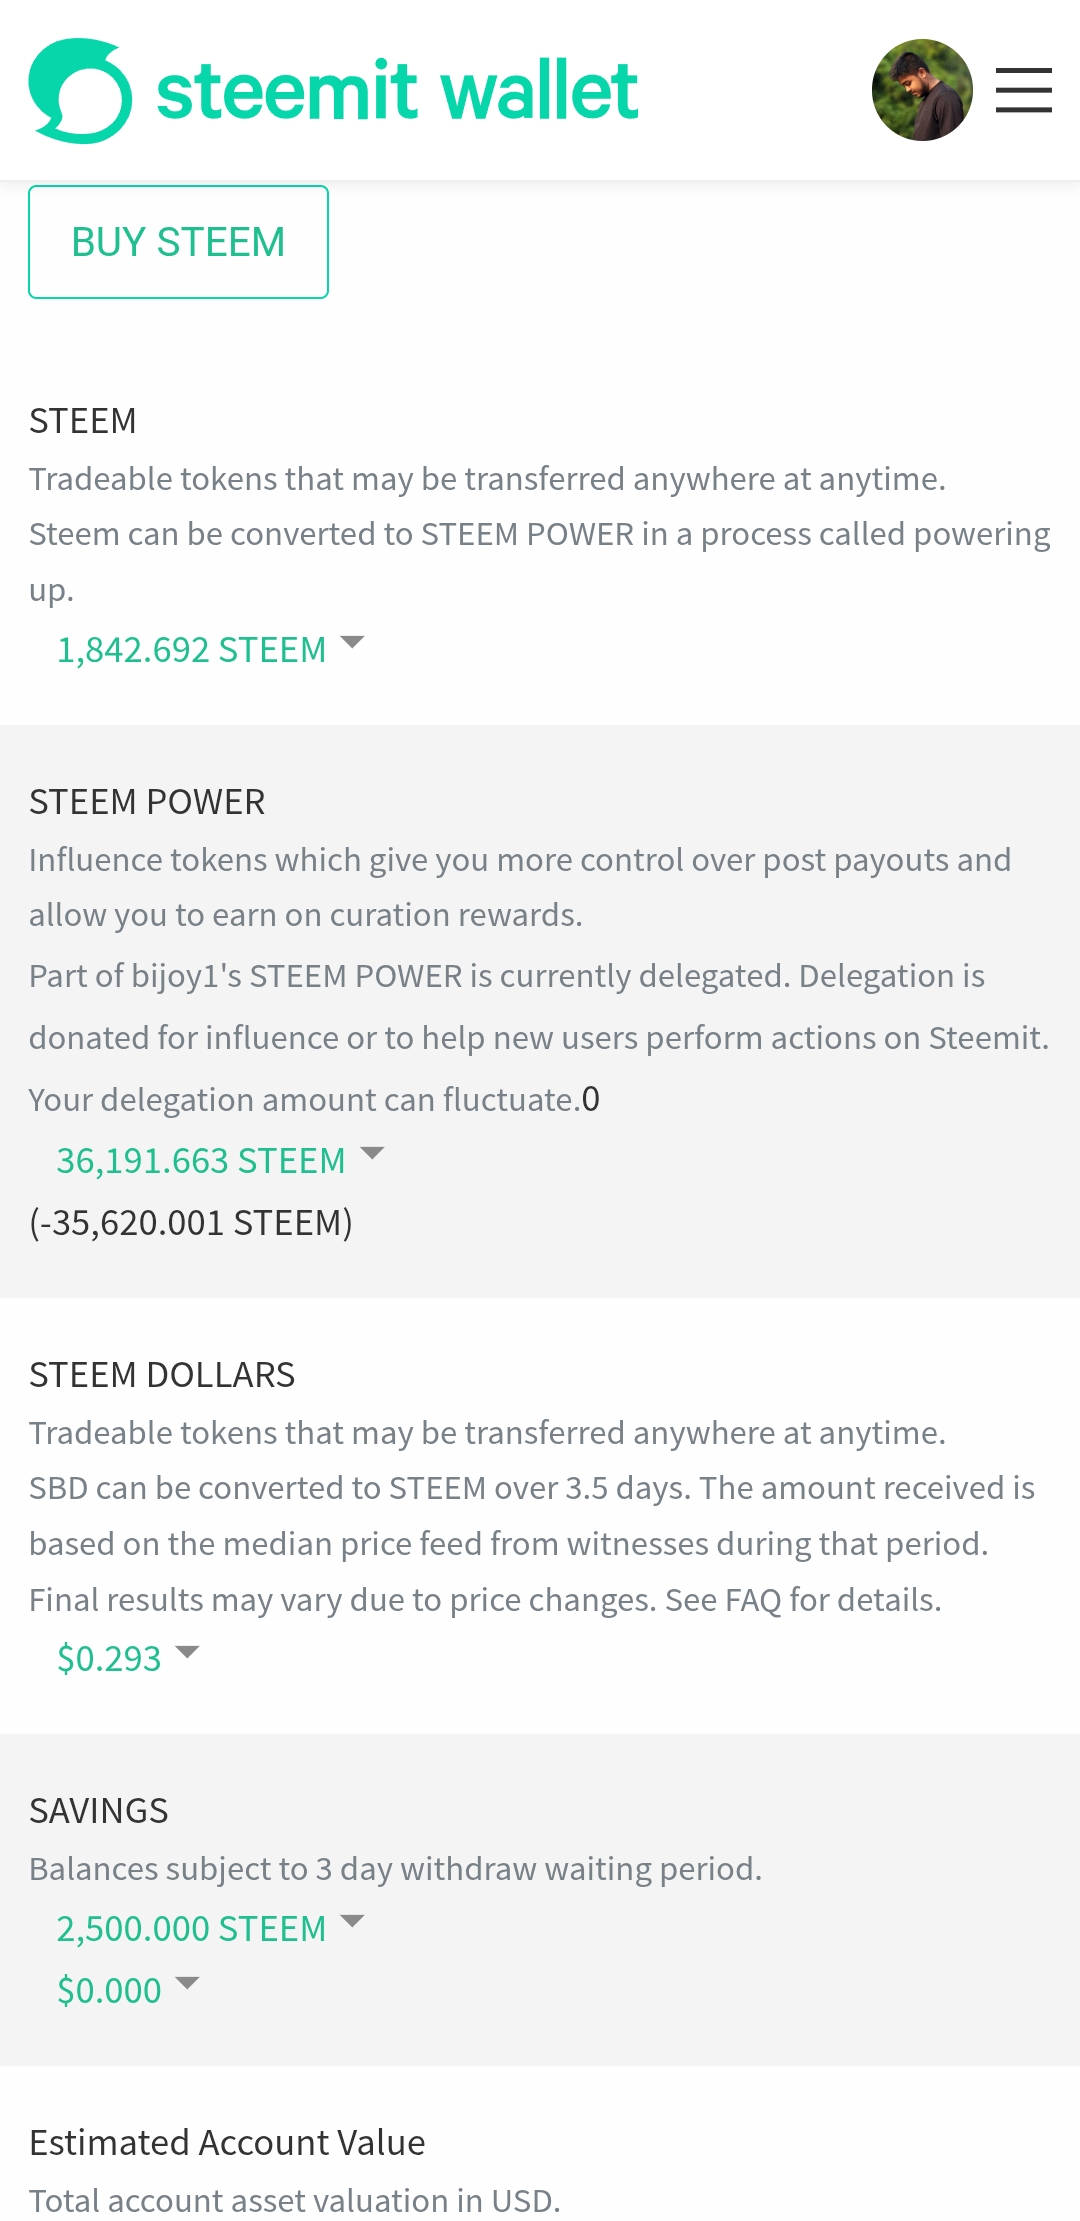The image size is (1080, 2221).
Task: Open the user profile avatar
Action: click(922, 90)
